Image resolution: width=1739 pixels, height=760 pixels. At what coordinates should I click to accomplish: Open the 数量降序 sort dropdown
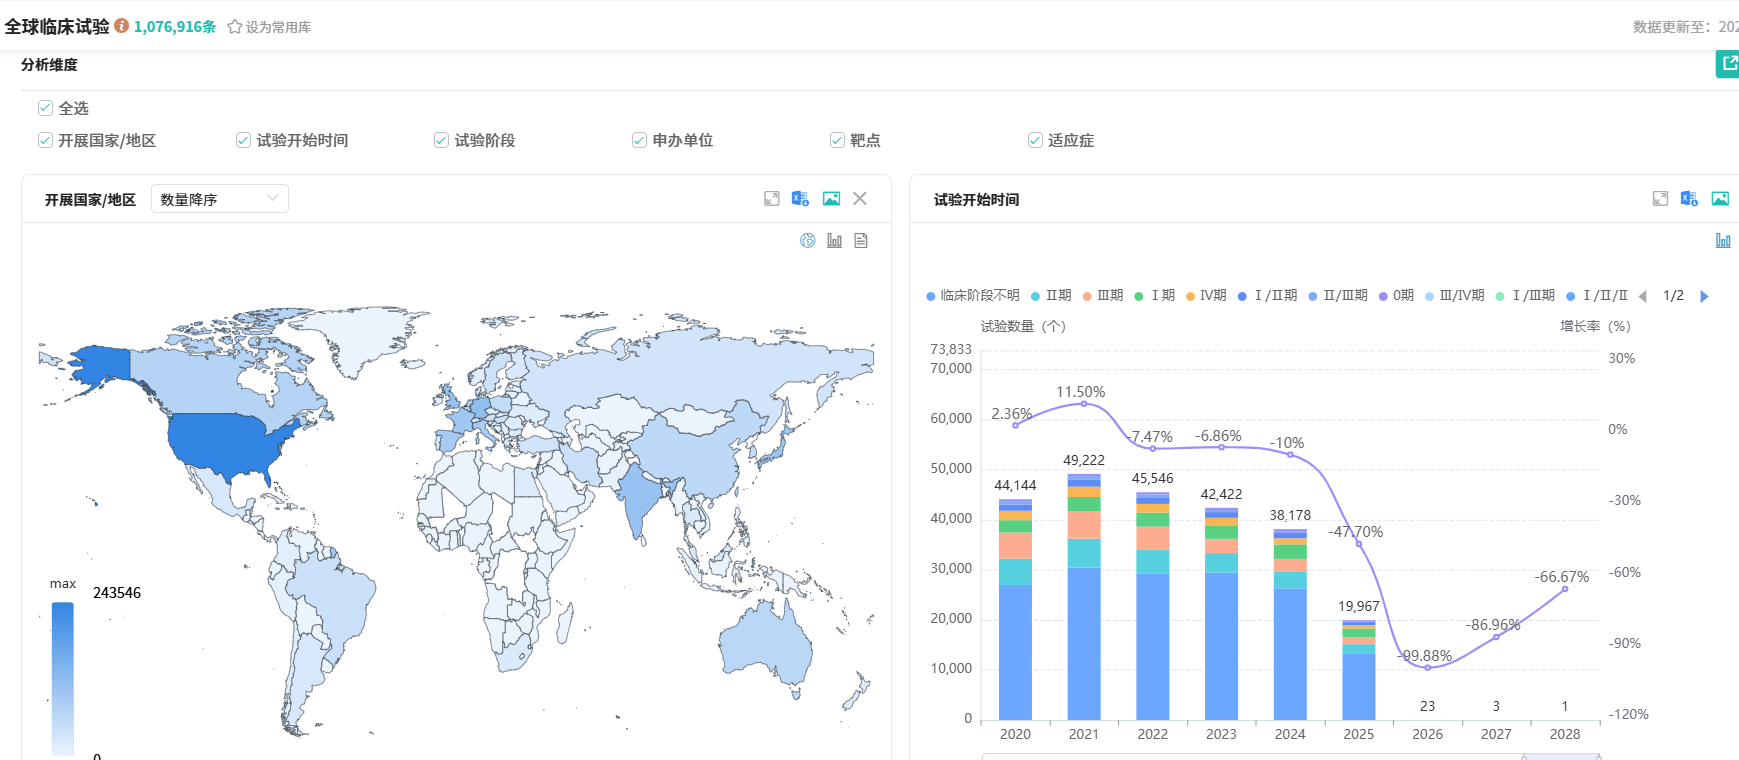tap(219, 199)
